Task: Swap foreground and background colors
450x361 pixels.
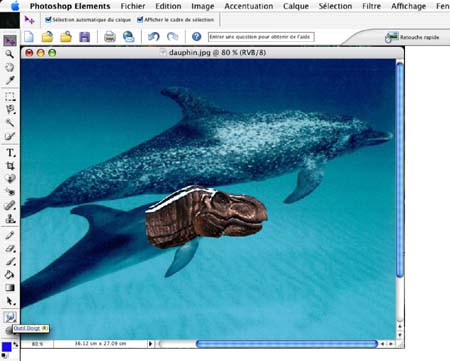Action: (x=15, y=344)
